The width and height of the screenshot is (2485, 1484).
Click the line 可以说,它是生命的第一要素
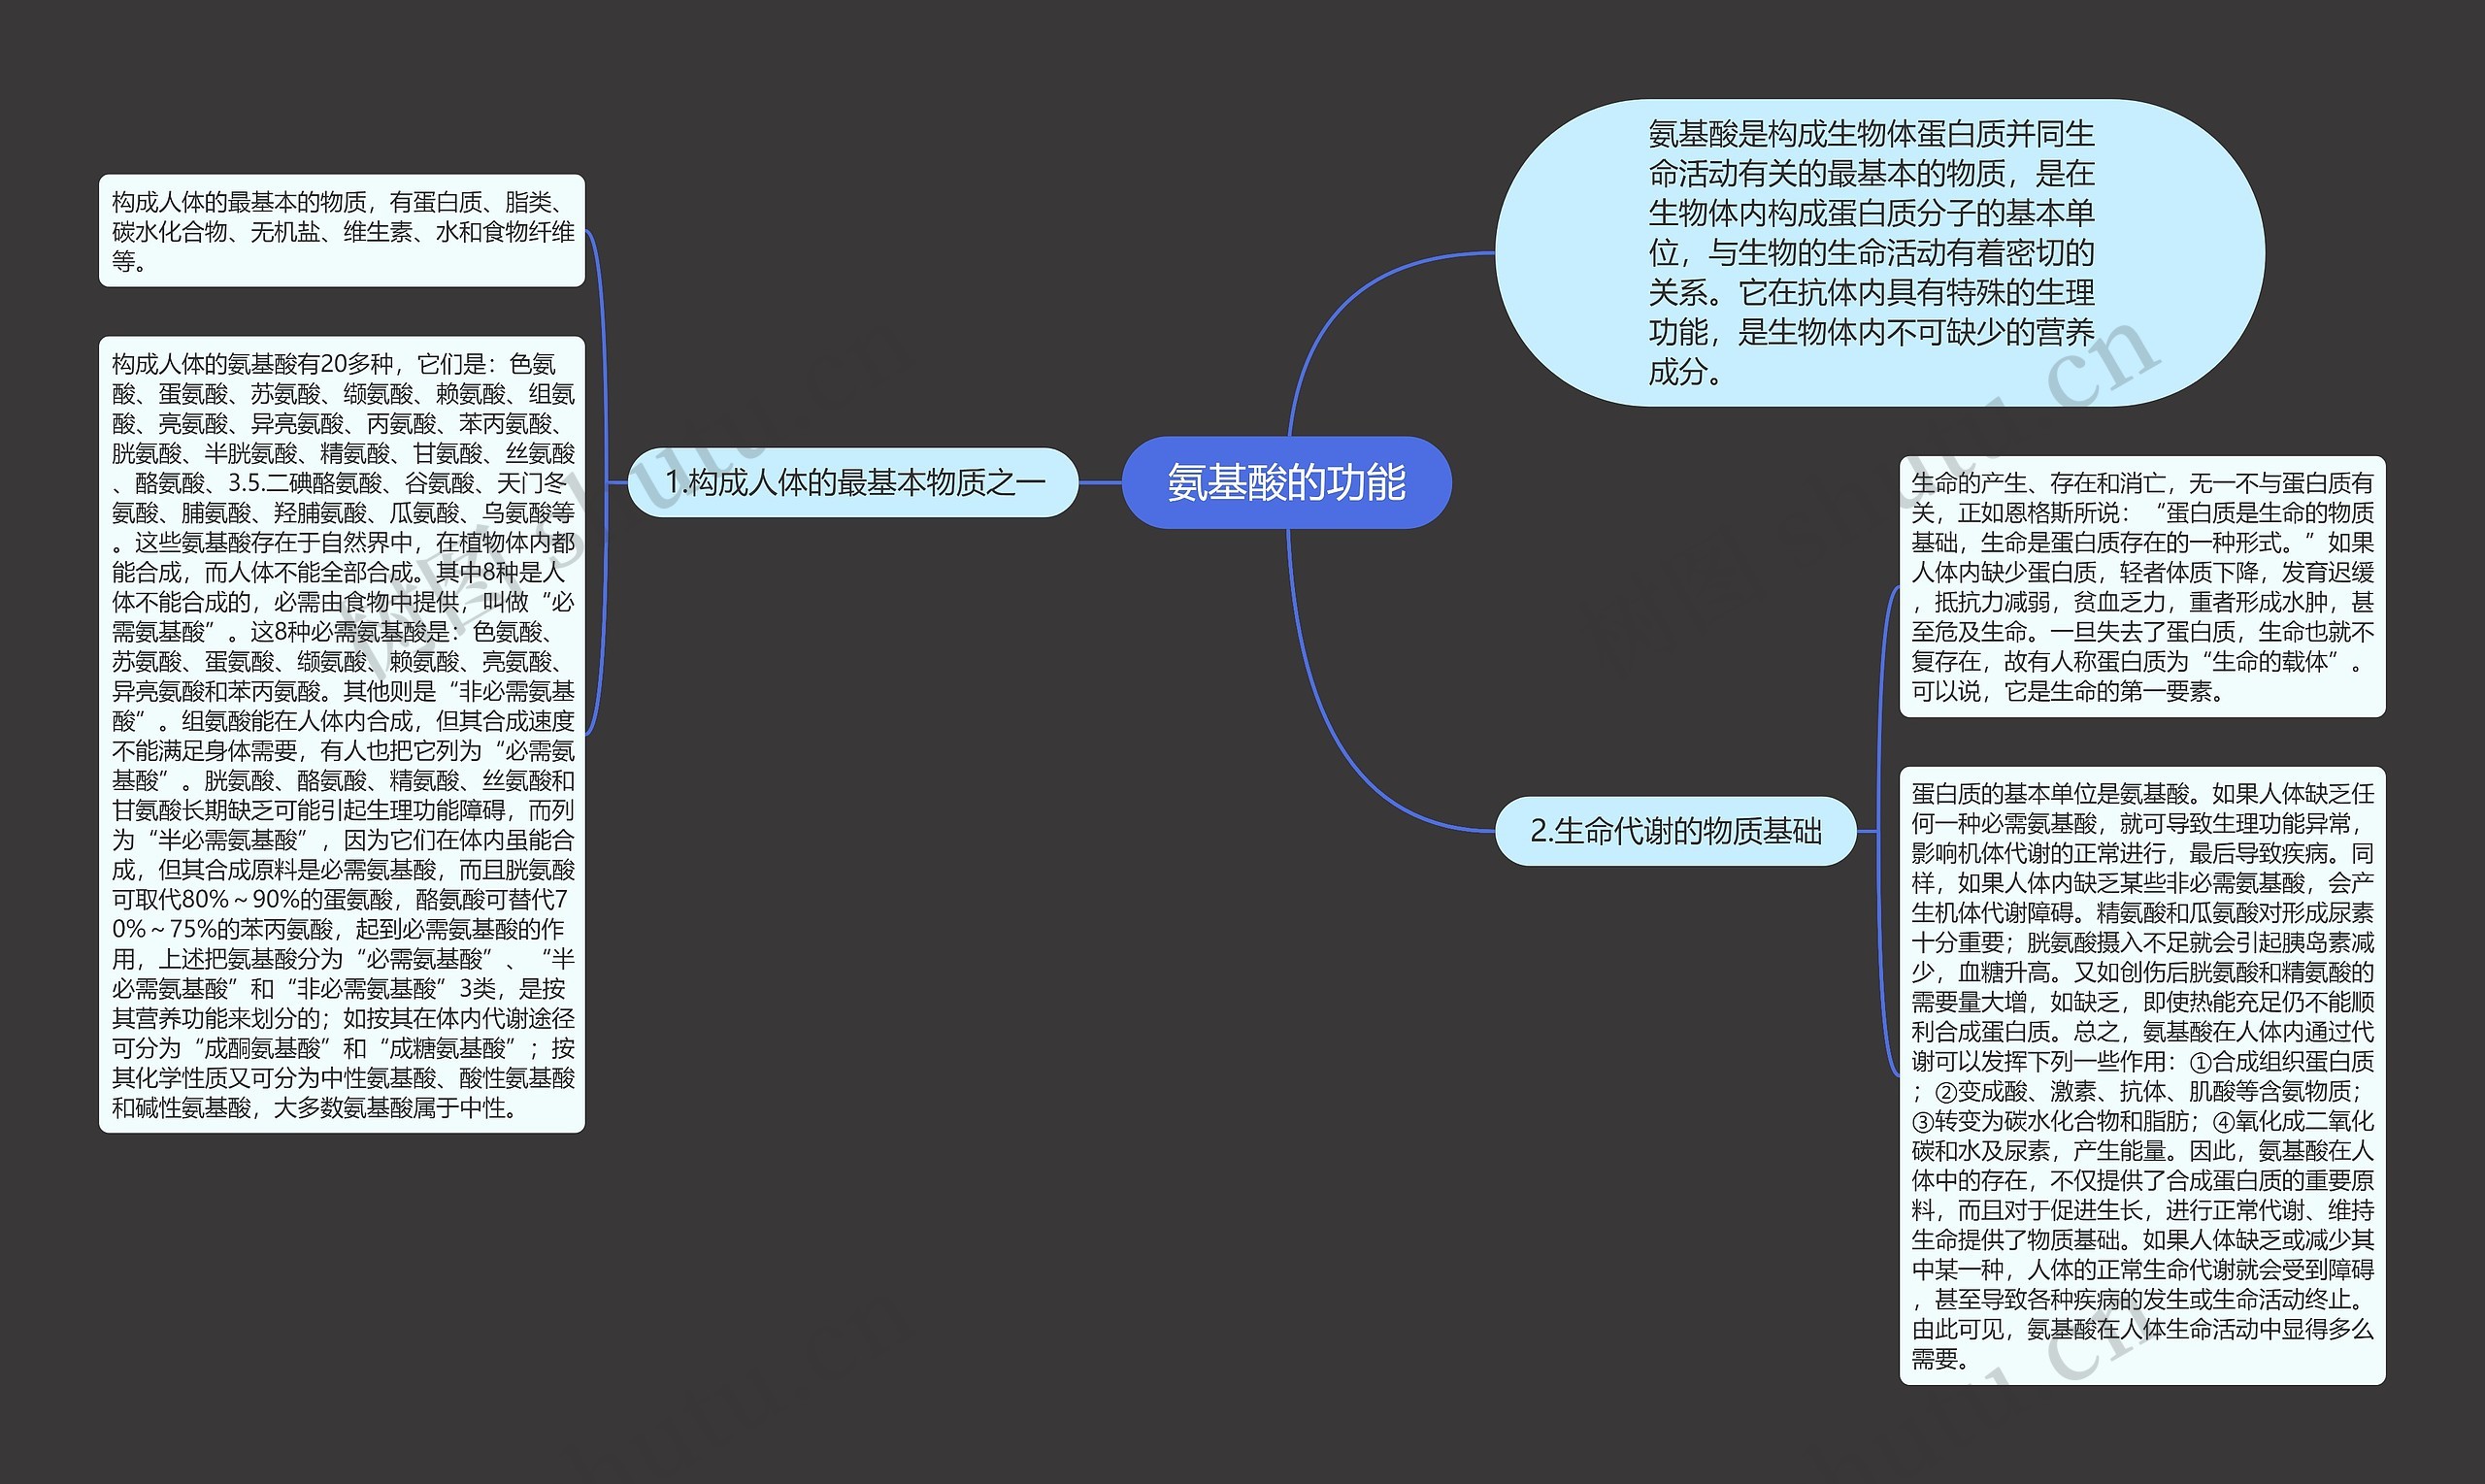(2067, 692)
